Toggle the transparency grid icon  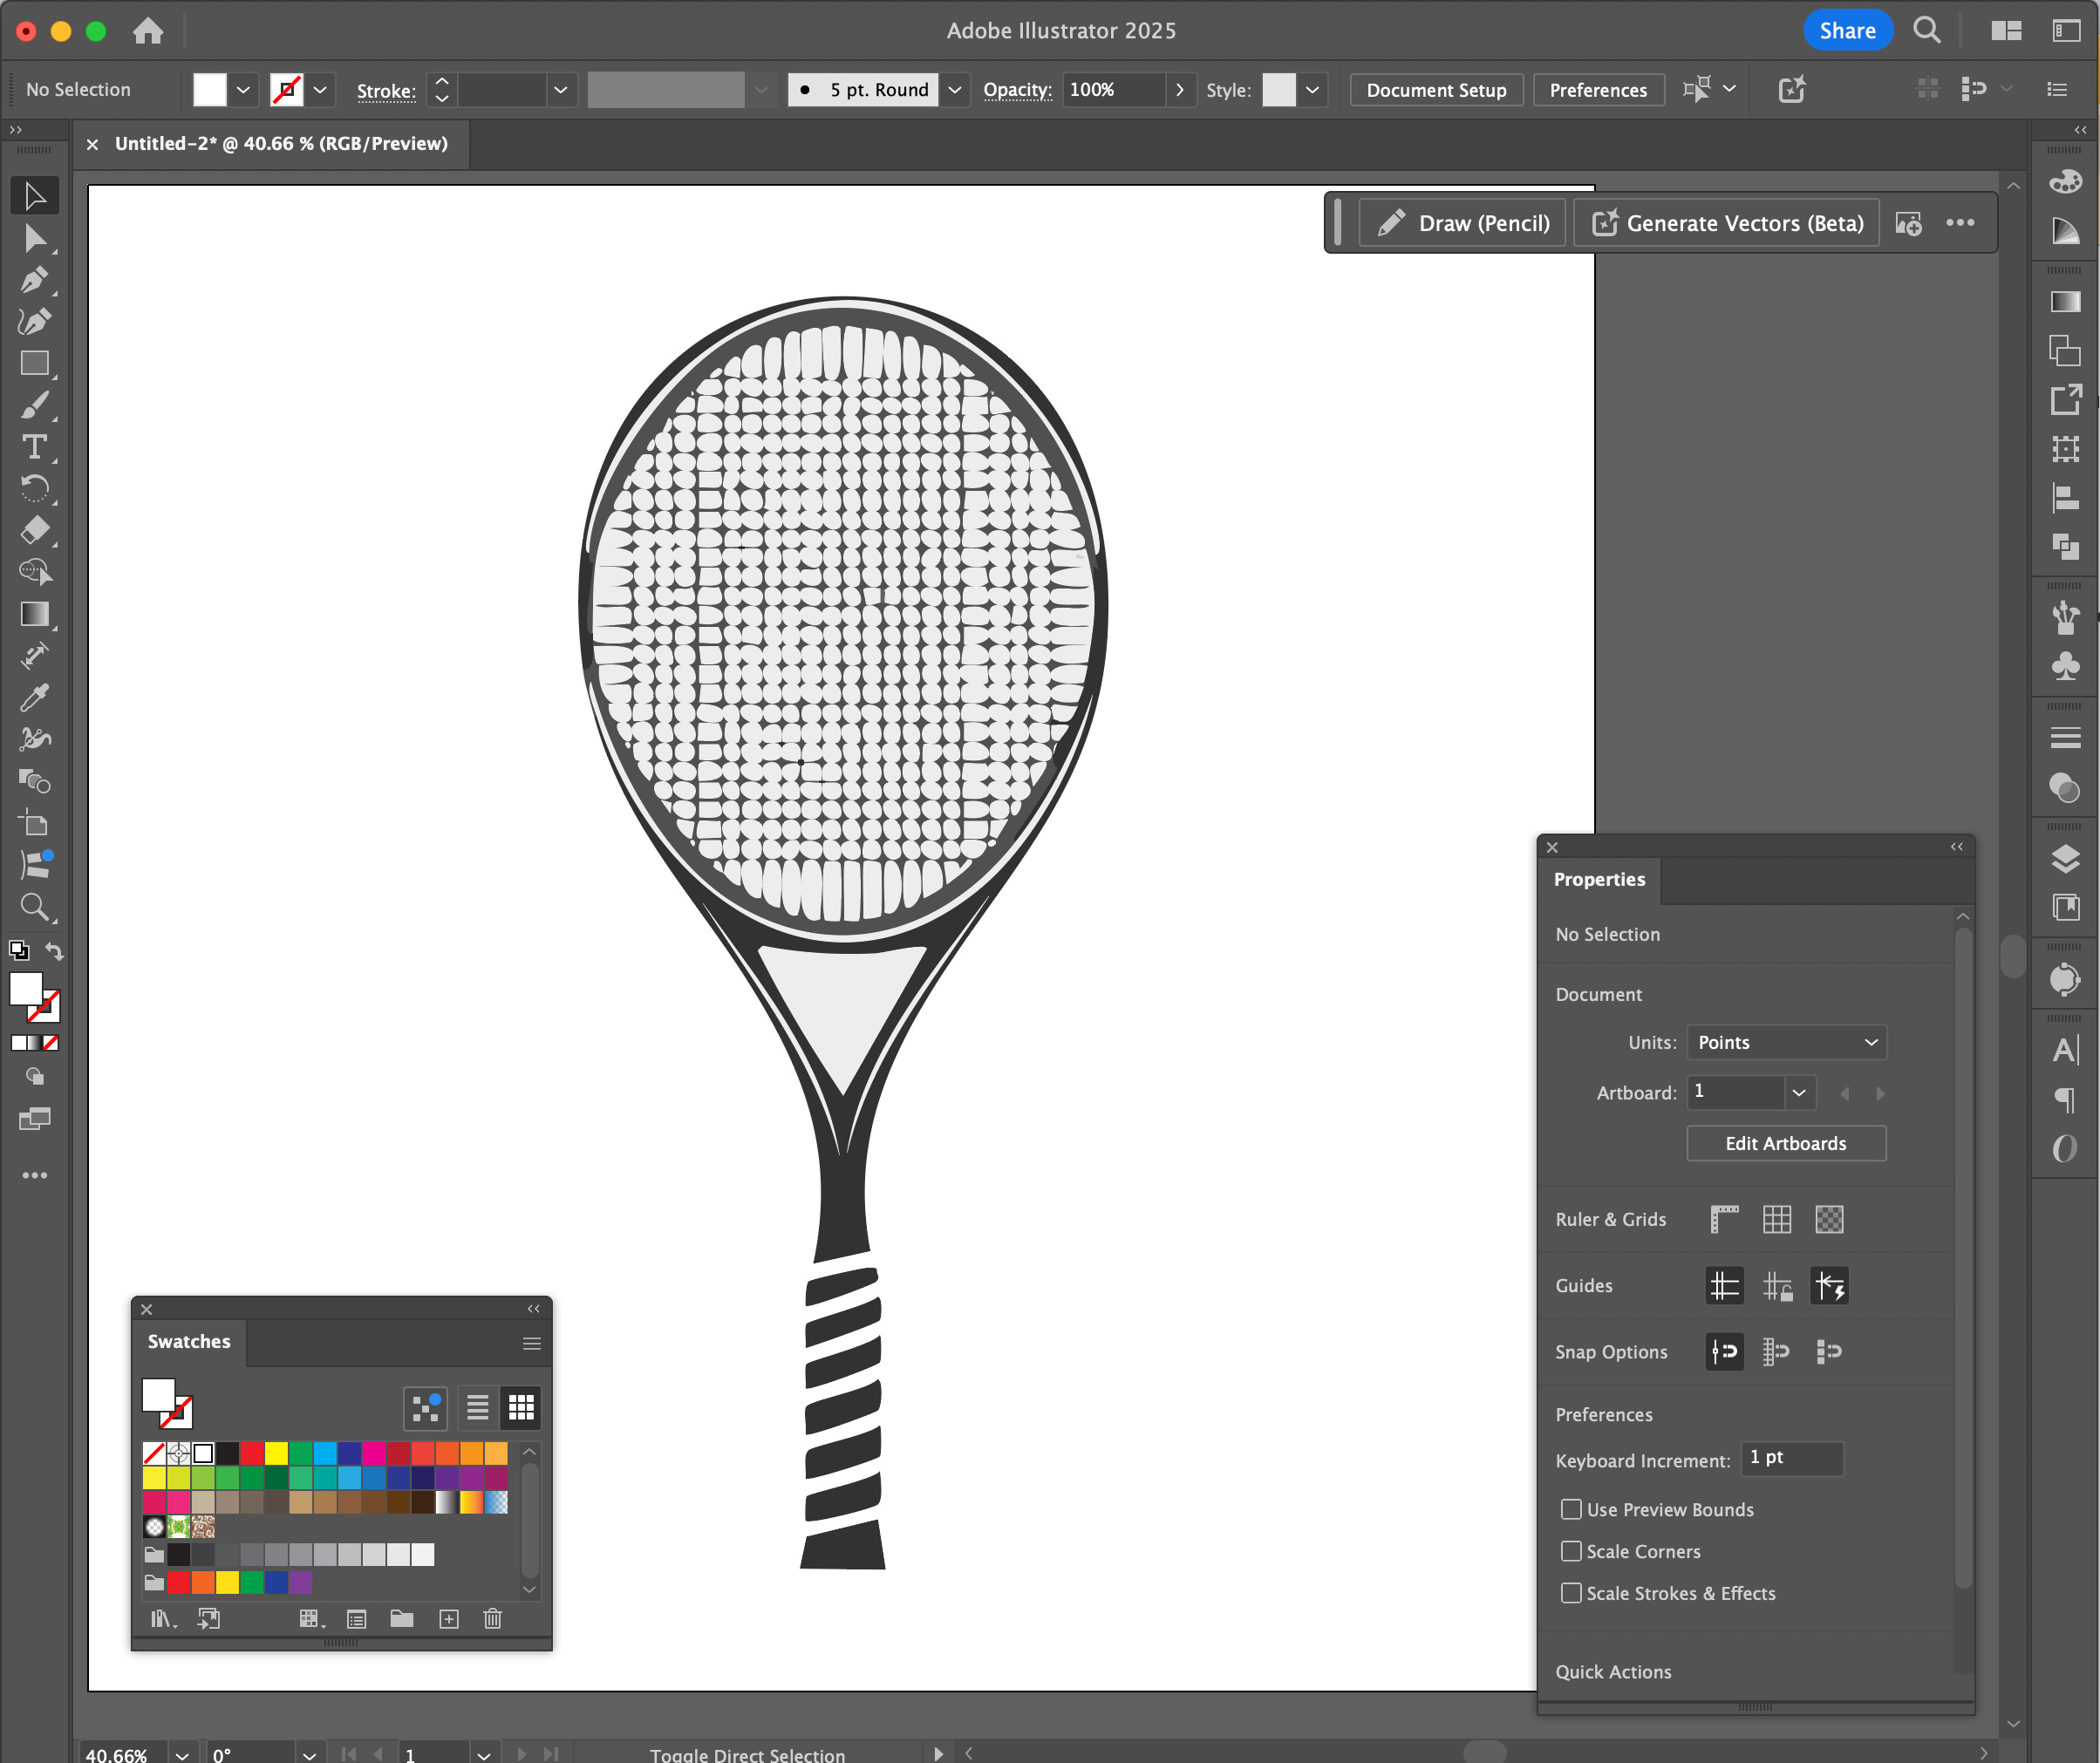[1829, 1219]
